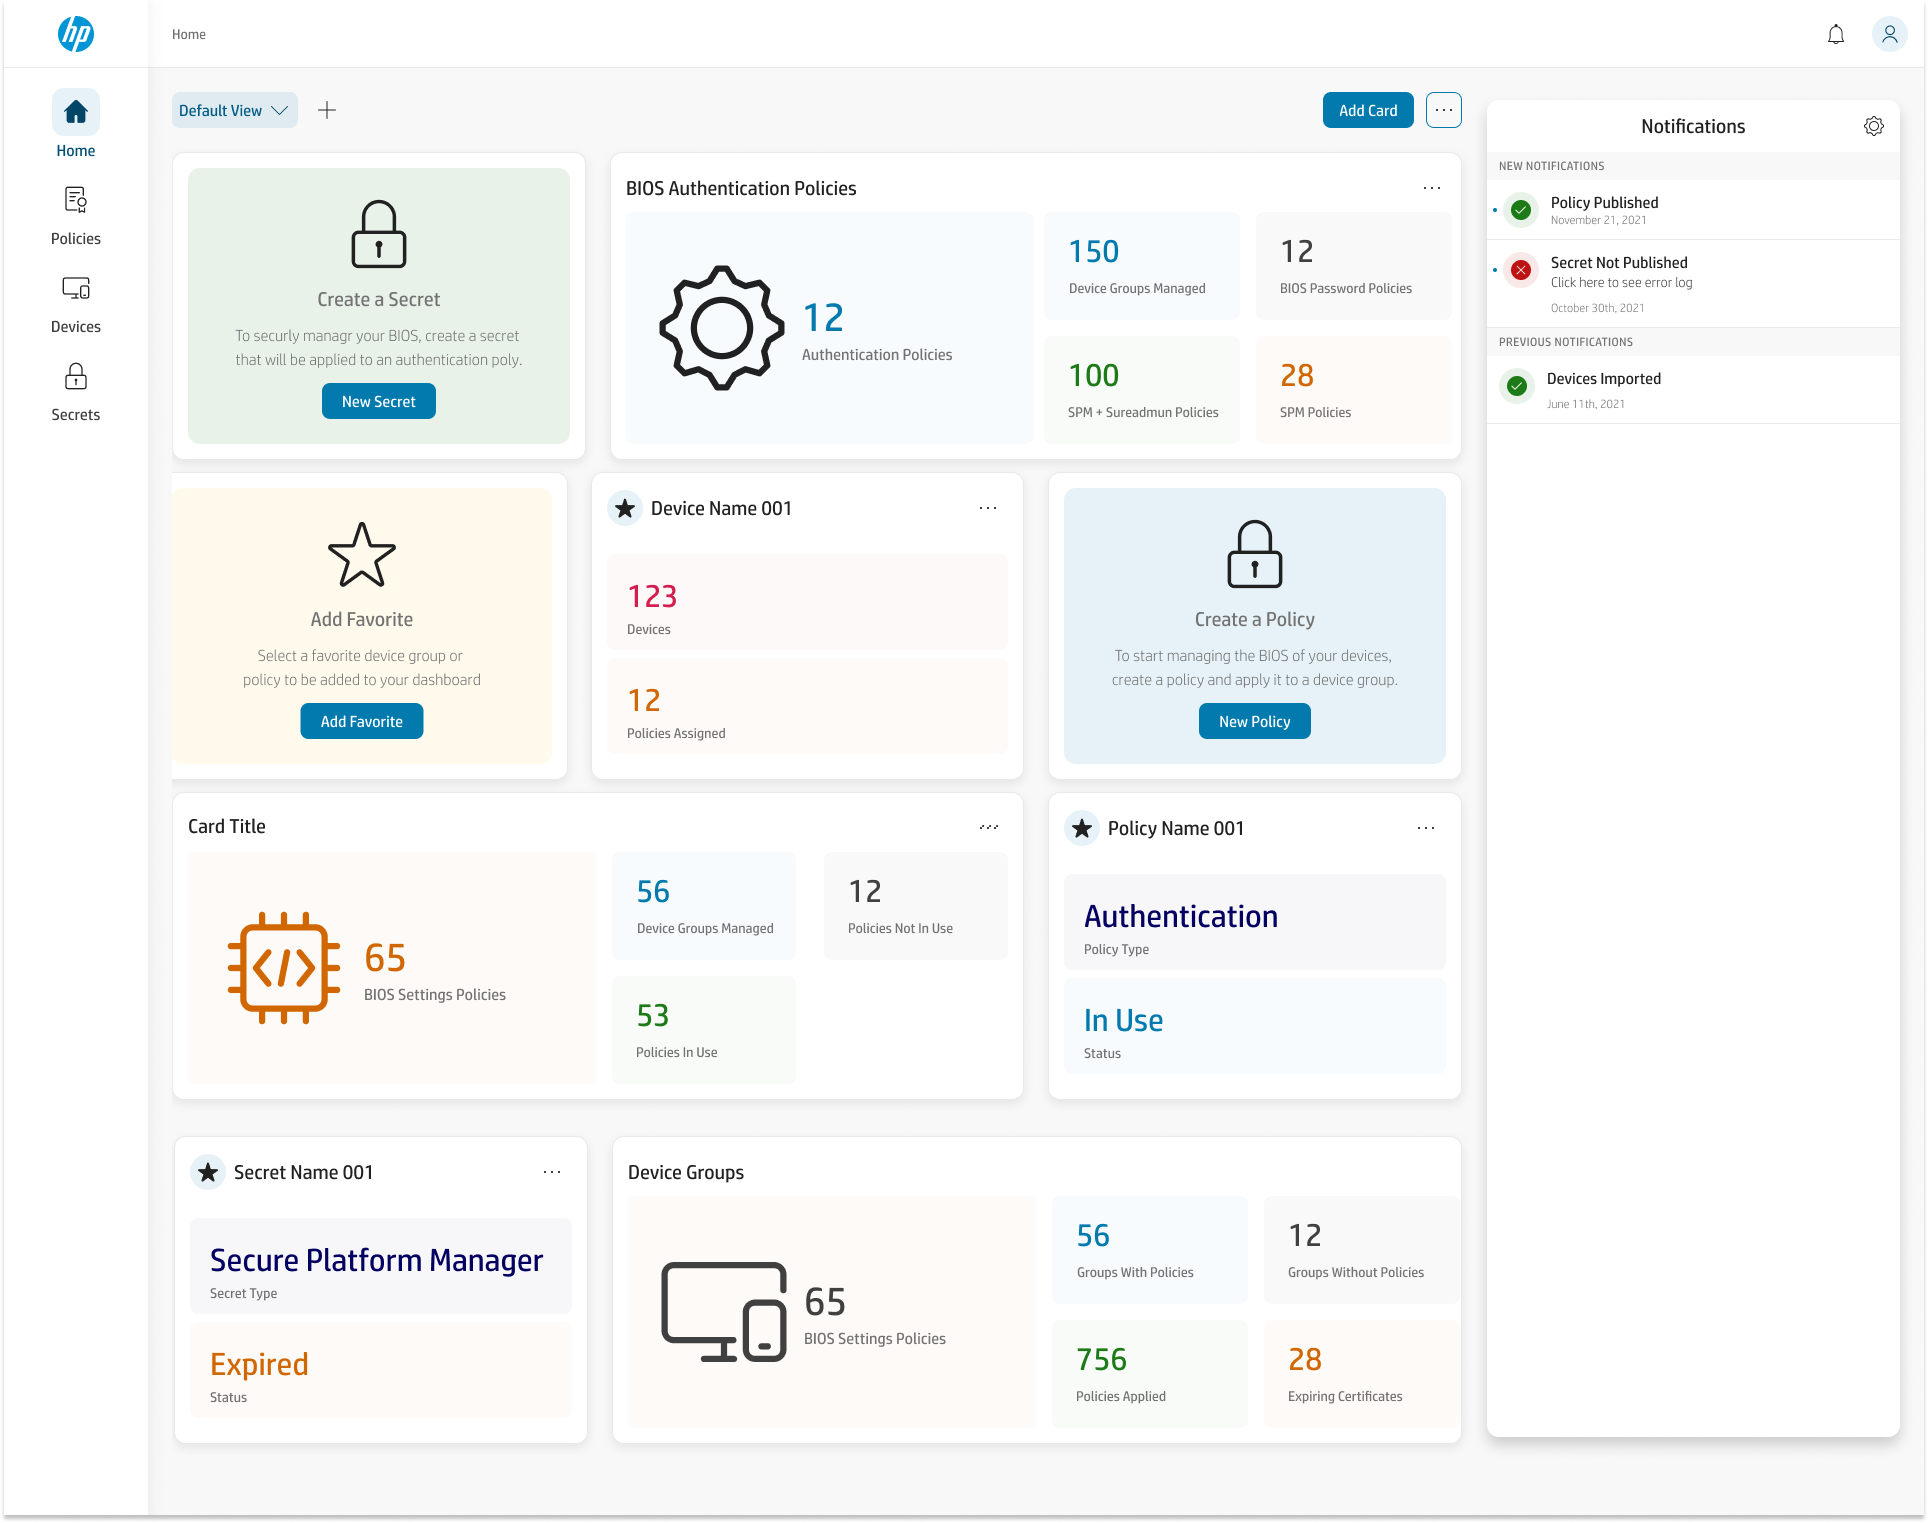Open the Device Name 001 card ellipsis menu

(x=988, y=508)
